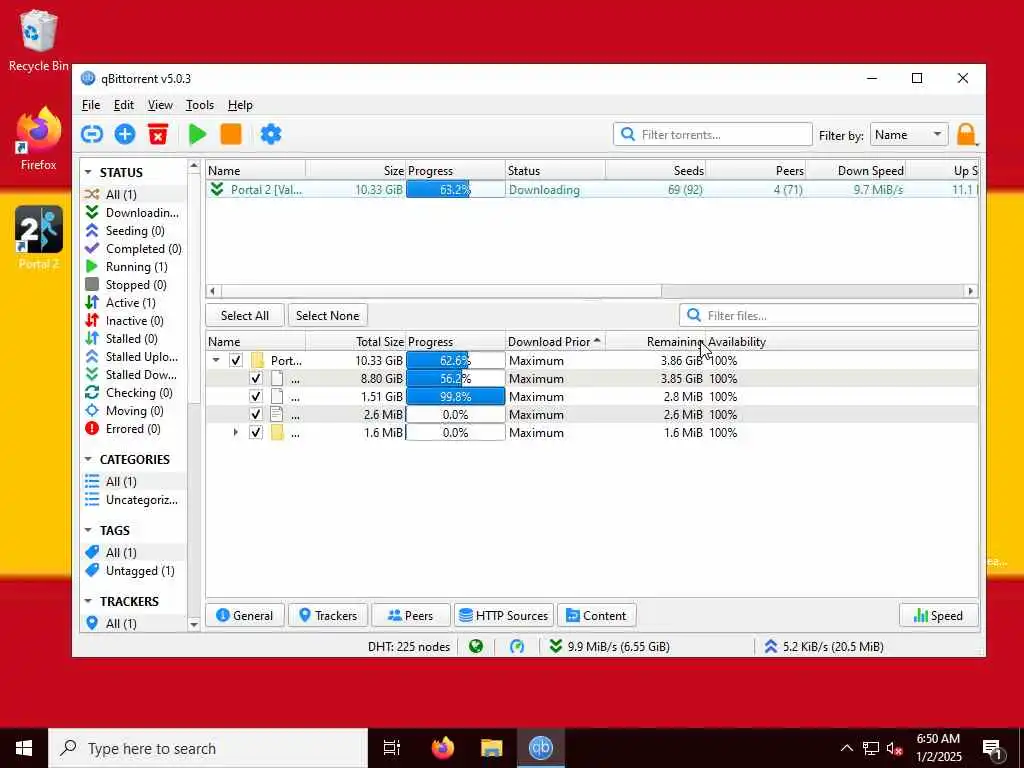Select Stalled Uploading status filter
The image size is (1024, 768).
tap(133, 356)
